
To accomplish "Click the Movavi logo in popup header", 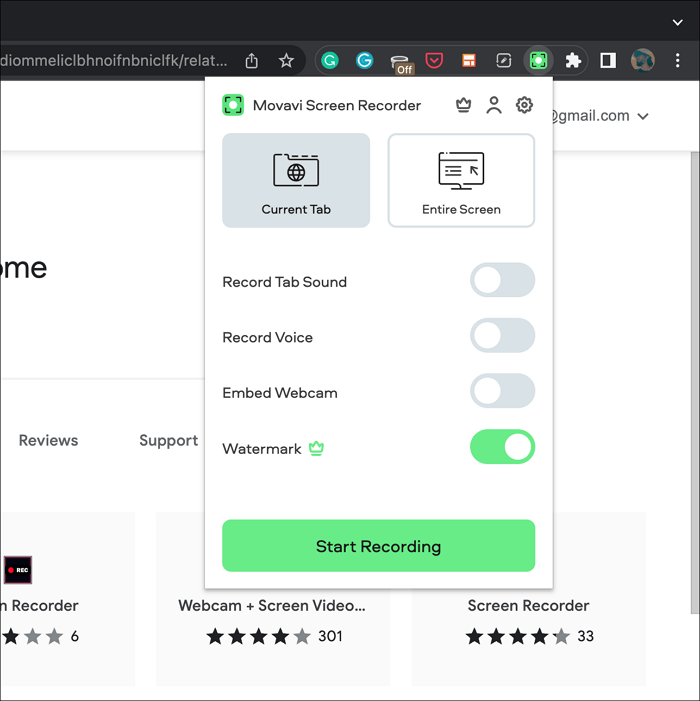I will tap(233, 105).
